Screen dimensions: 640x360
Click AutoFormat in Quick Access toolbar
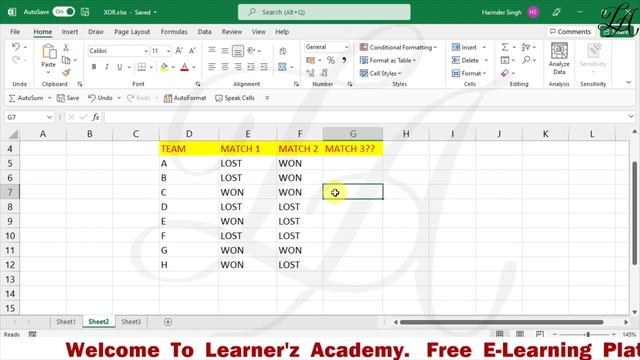point(185,98)
